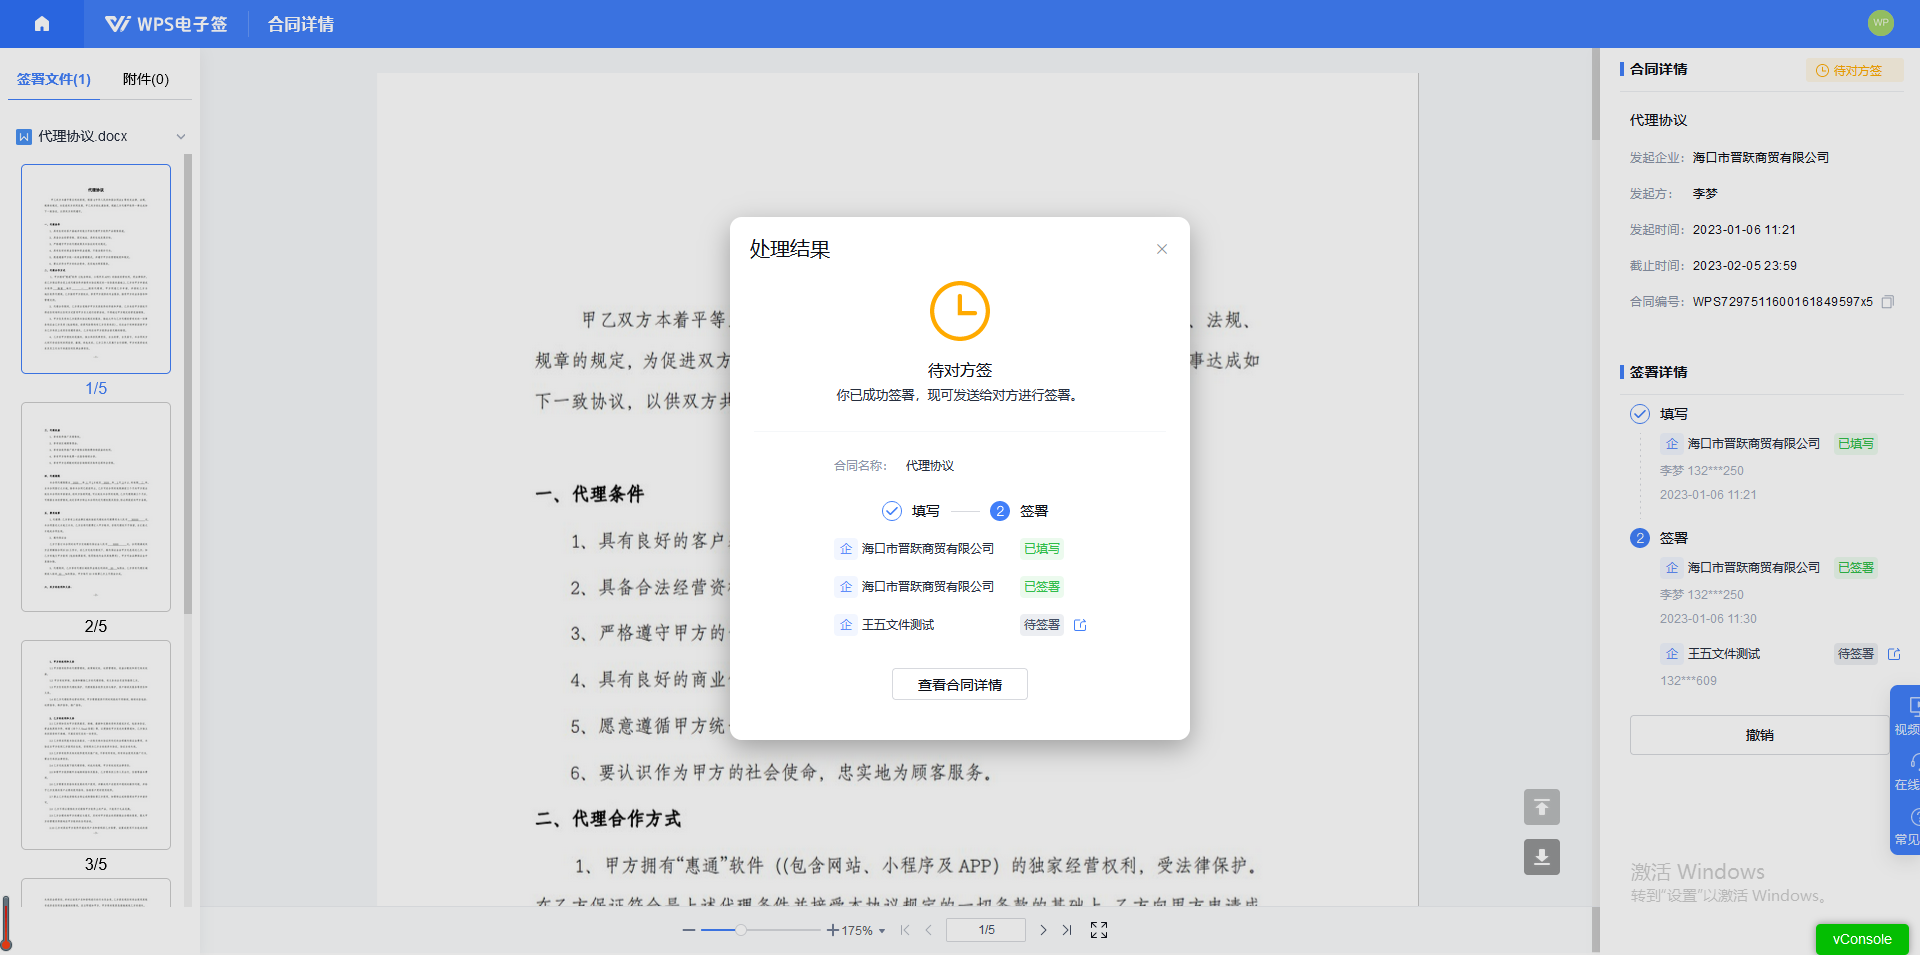
Task: Open the 175% zoom level dropdown
Action: click(863, 931)
